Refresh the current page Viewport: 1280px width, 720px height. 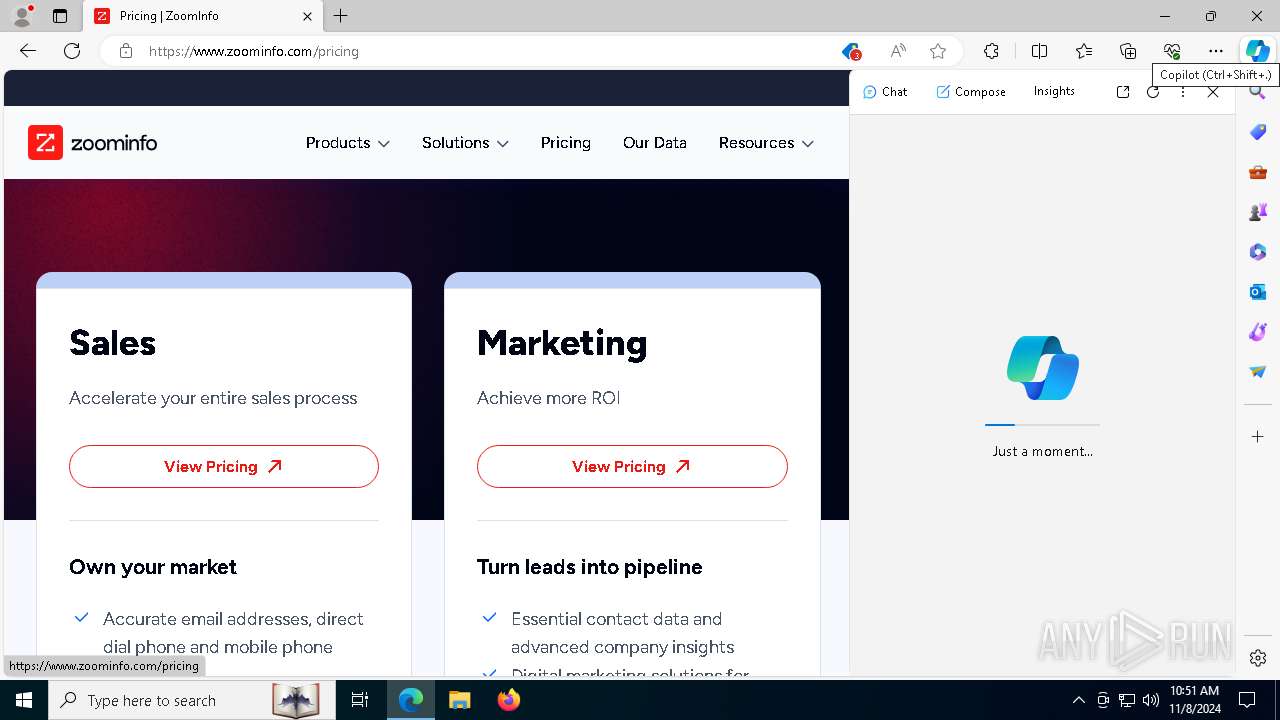click(x=72, y=51)
